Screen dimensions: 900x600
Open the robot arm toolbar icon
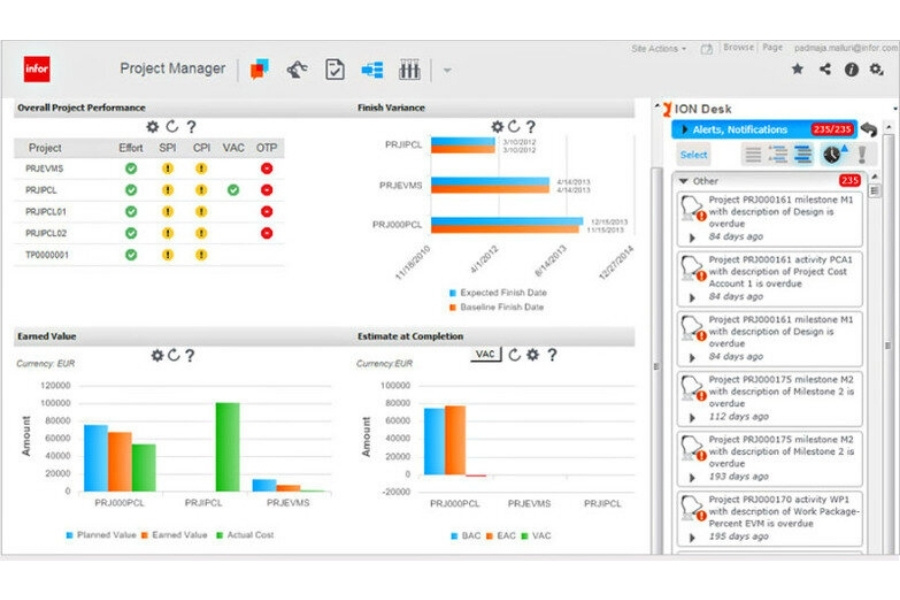click(297, 69)
